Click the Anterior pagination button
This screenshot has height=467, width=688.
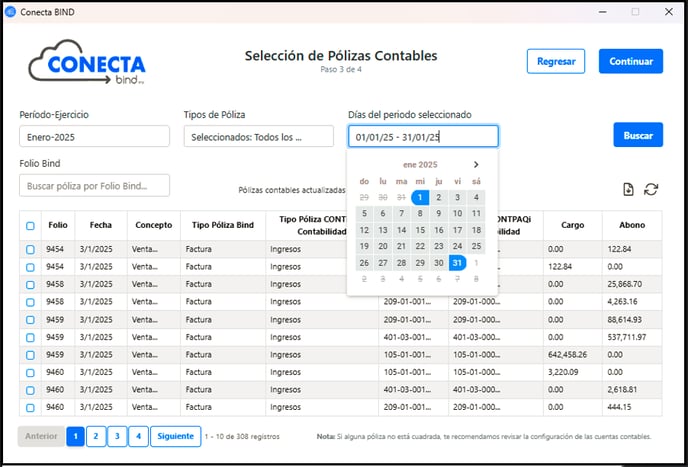(x=41, y=436)
